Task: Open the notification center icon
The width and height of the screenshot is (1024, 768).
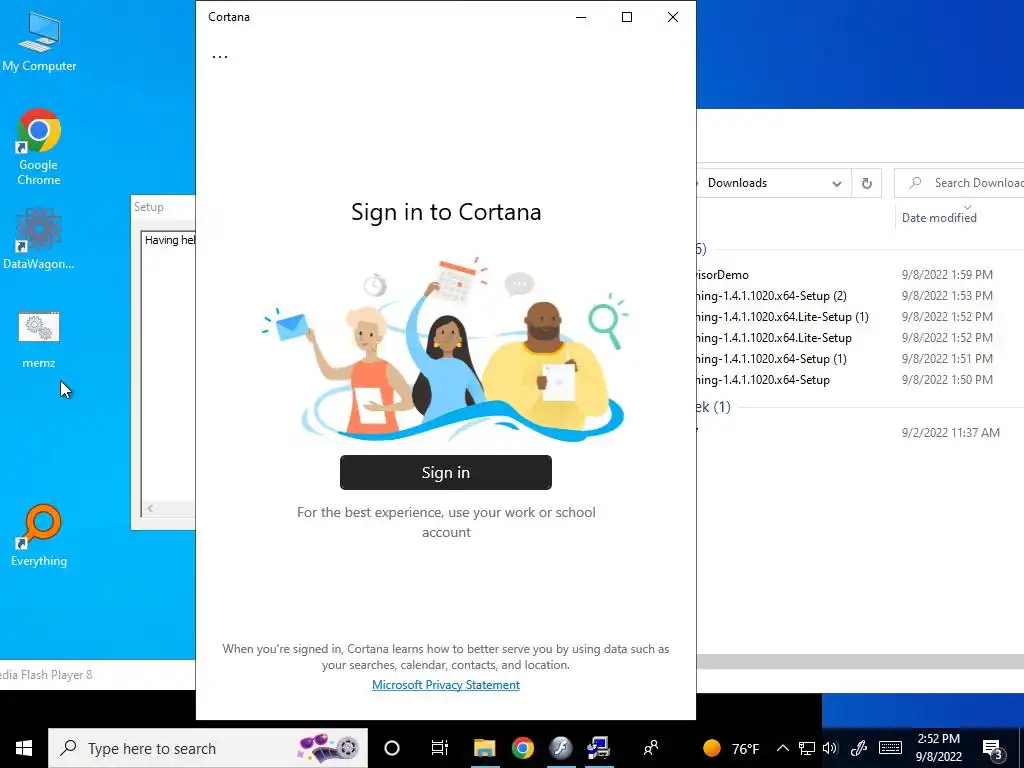Action: click(993, 748)
